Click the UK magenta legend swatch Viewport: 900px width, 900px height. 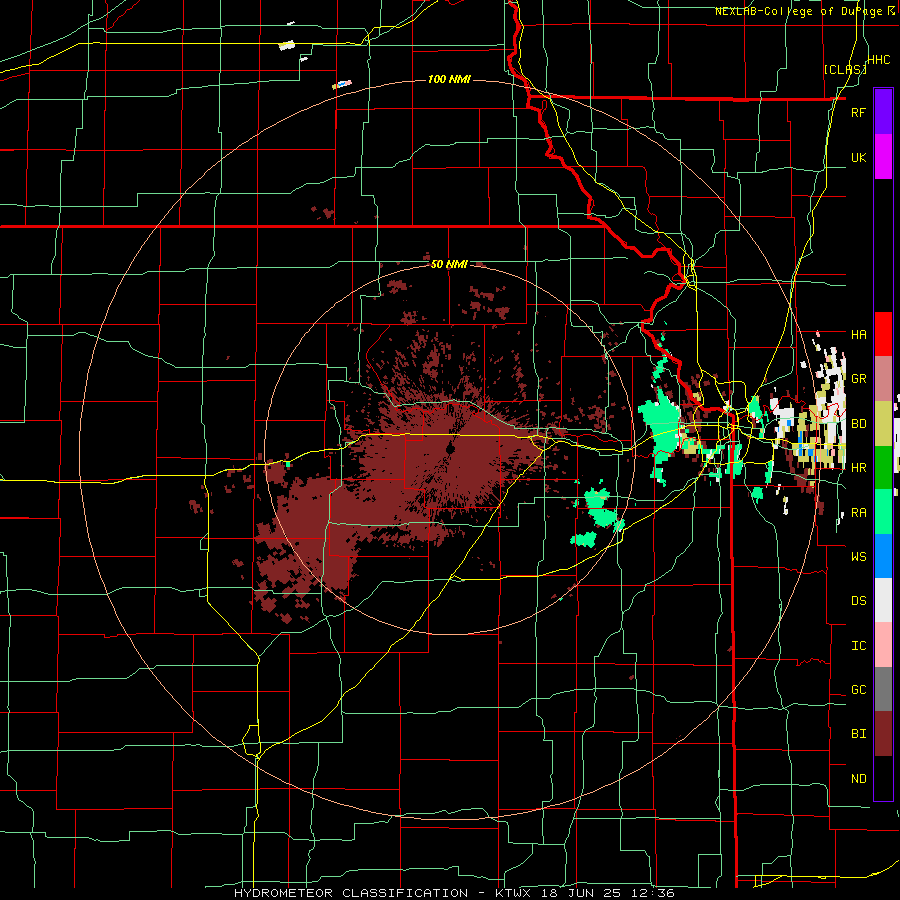883,157
